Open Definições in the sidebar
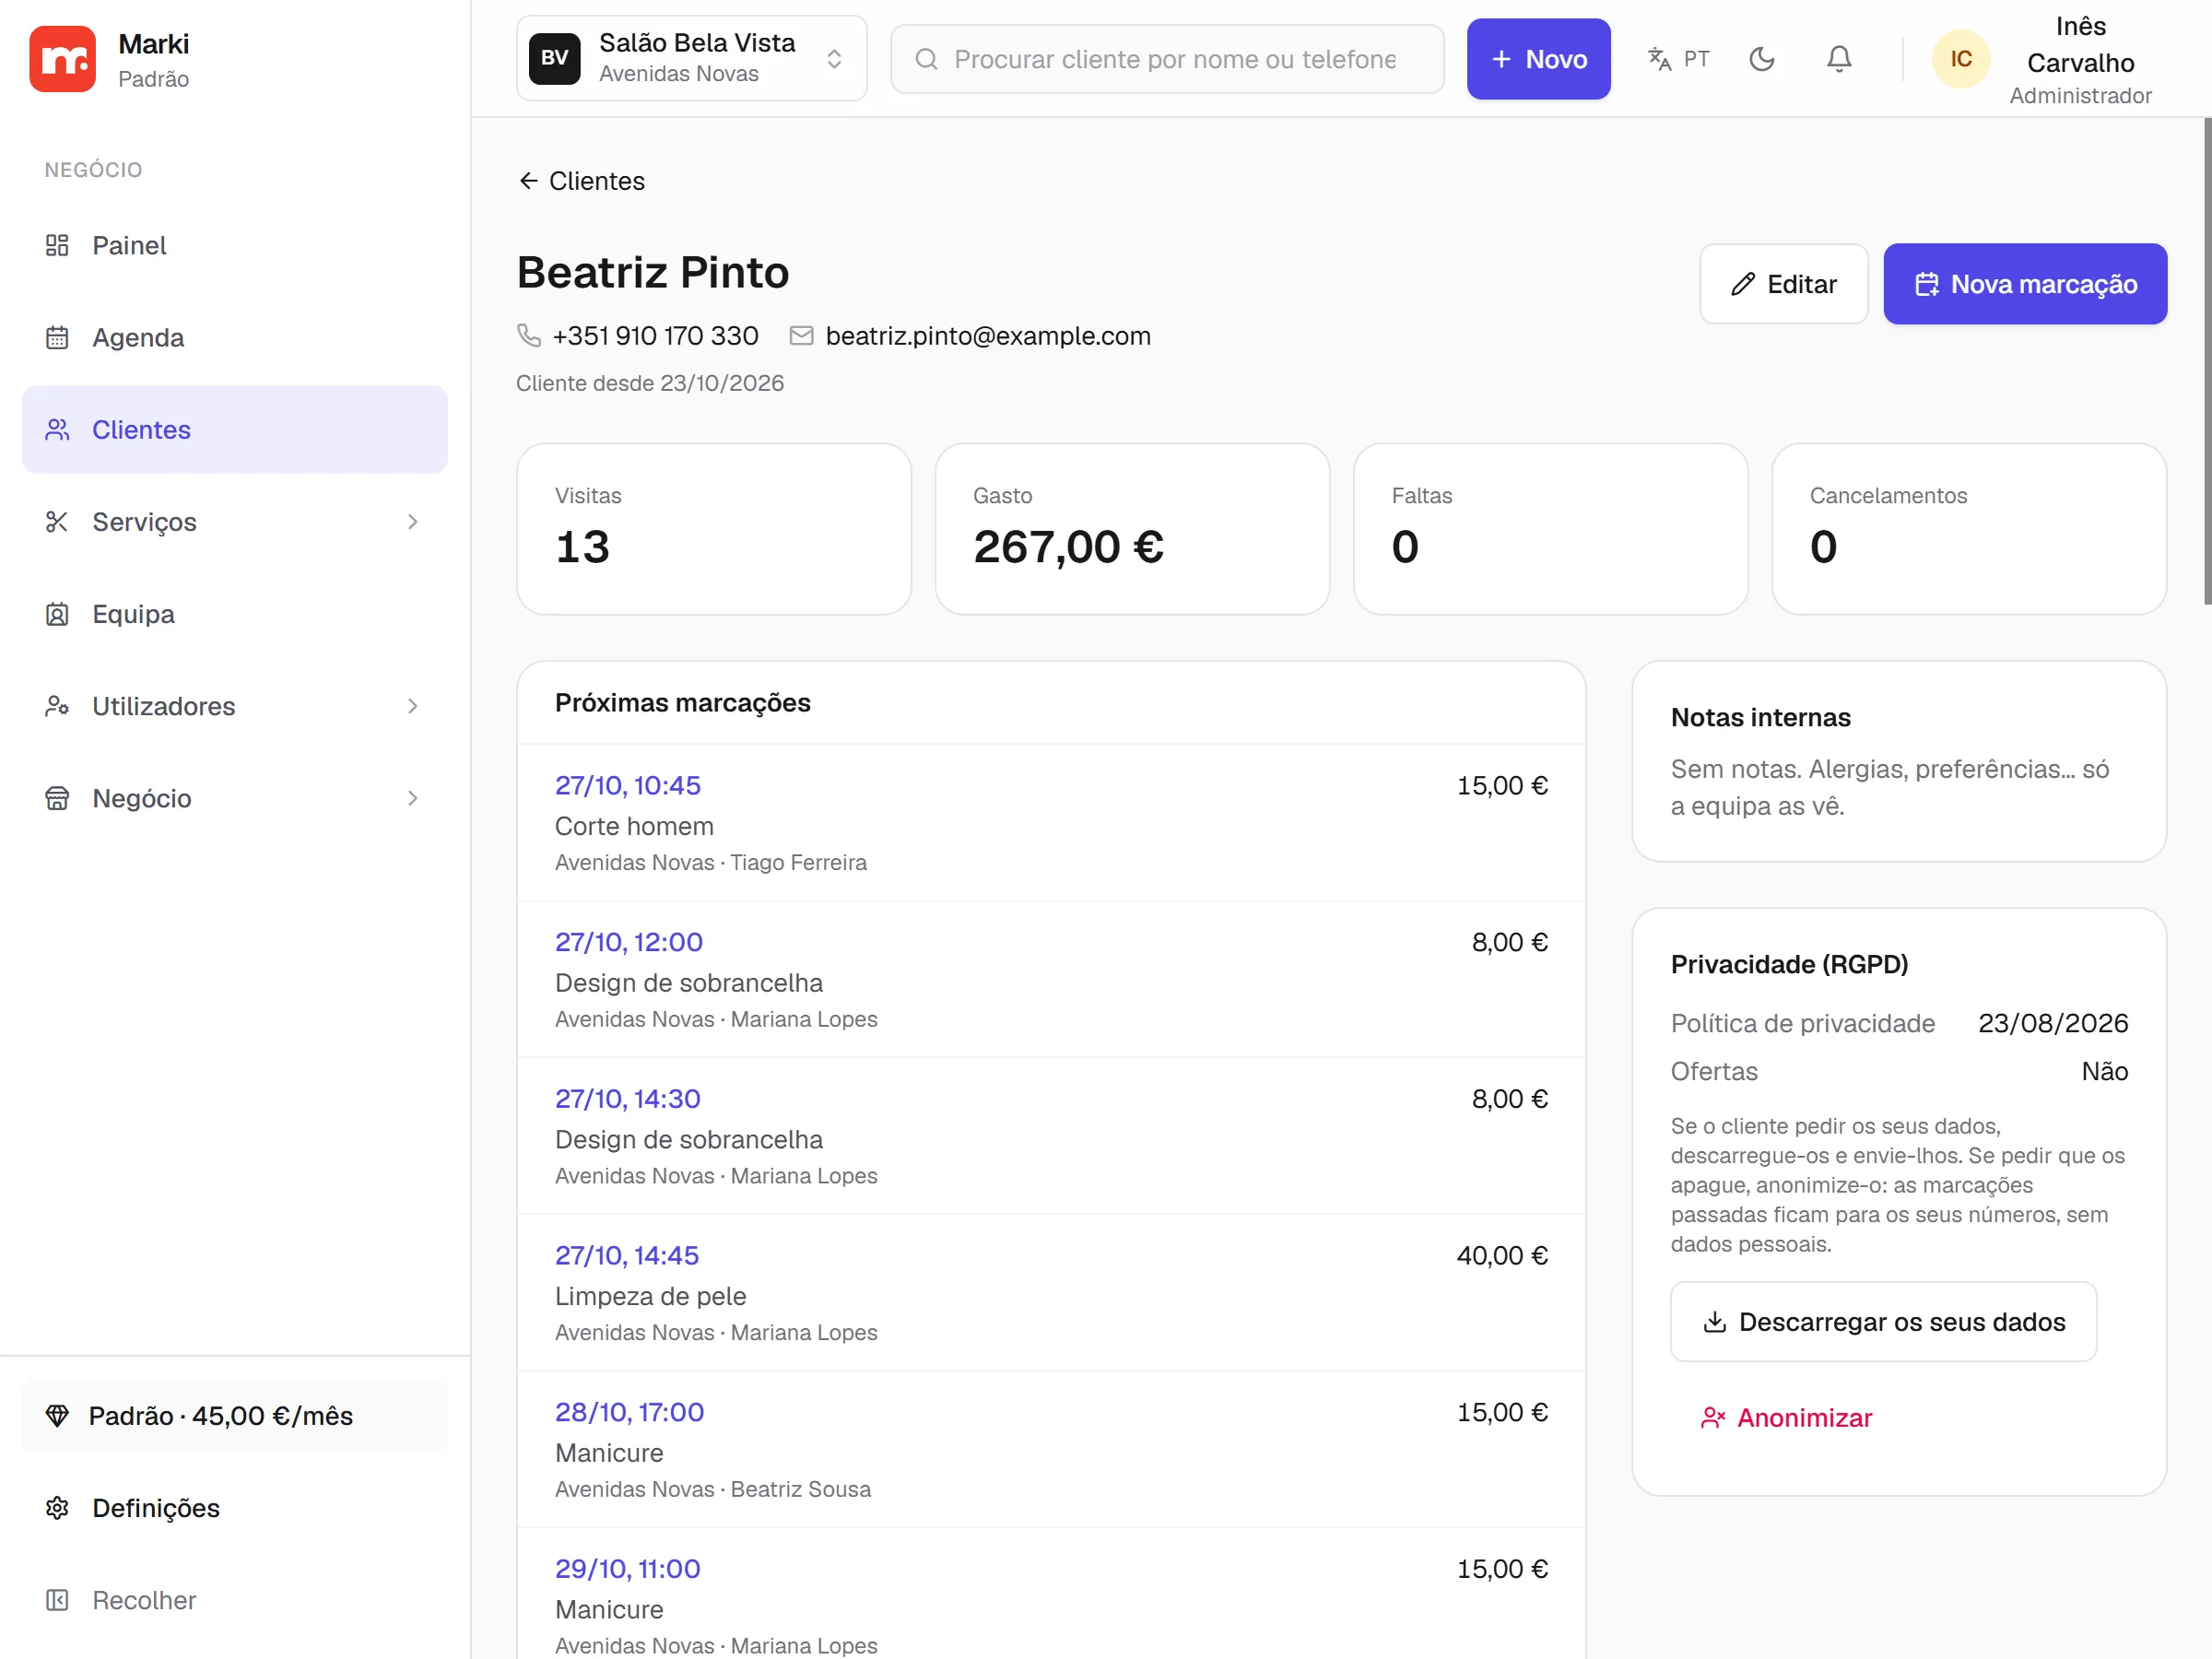Image resolution: width=2212 pixels, height=1659 pixels. point(234,1507)
